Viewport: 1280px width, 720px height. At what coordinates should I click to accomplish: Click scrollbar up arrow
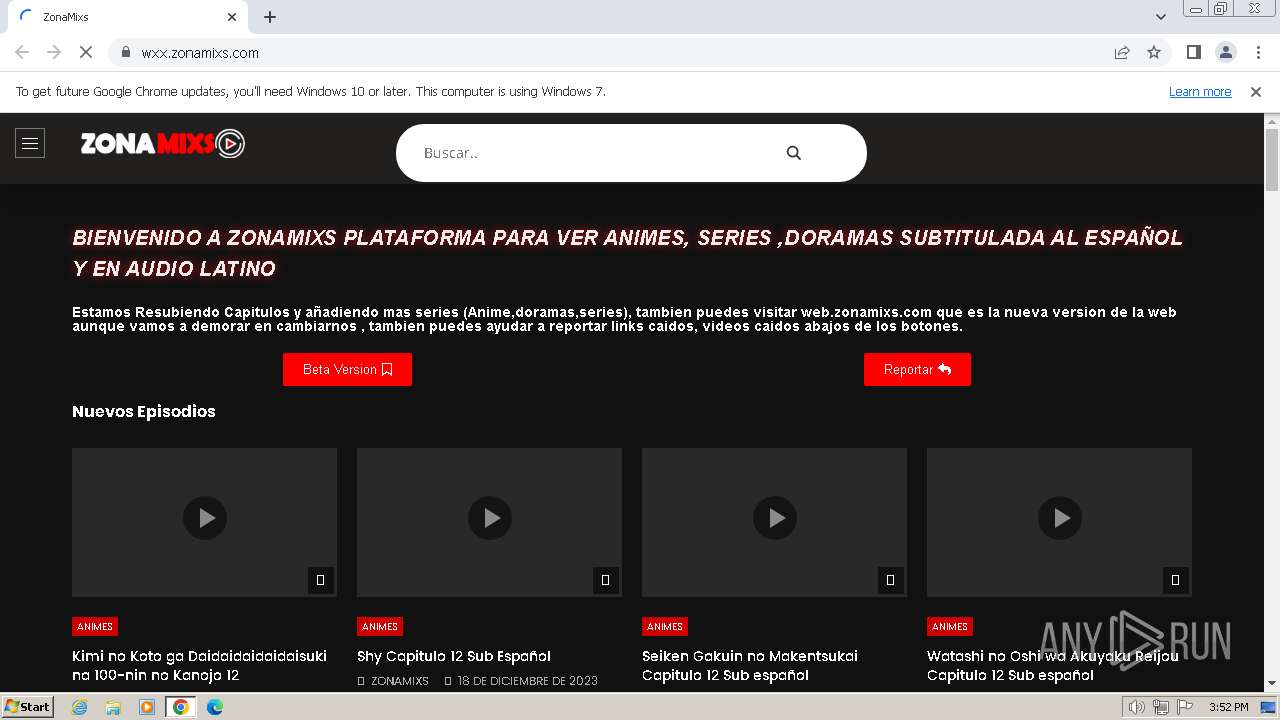(1272, 121)
